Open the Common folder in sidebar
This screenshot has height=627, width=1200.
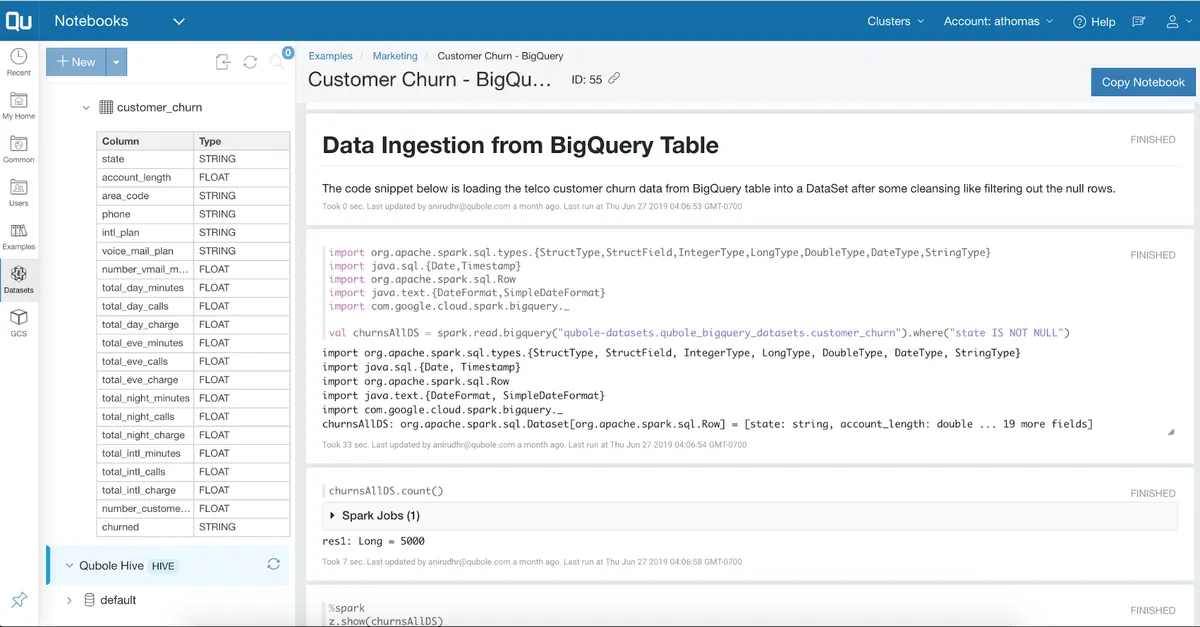pyautogui.click(x=19, y=149)
